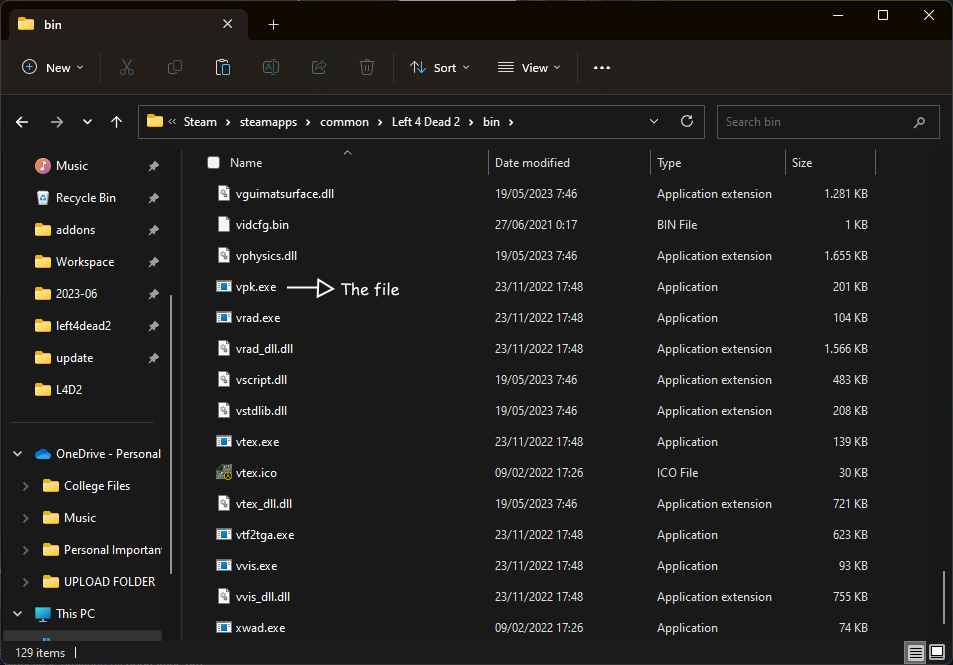Refresh the current folder view
The height and width of the screenshot is (665, 953).
[x=686, y=121]
